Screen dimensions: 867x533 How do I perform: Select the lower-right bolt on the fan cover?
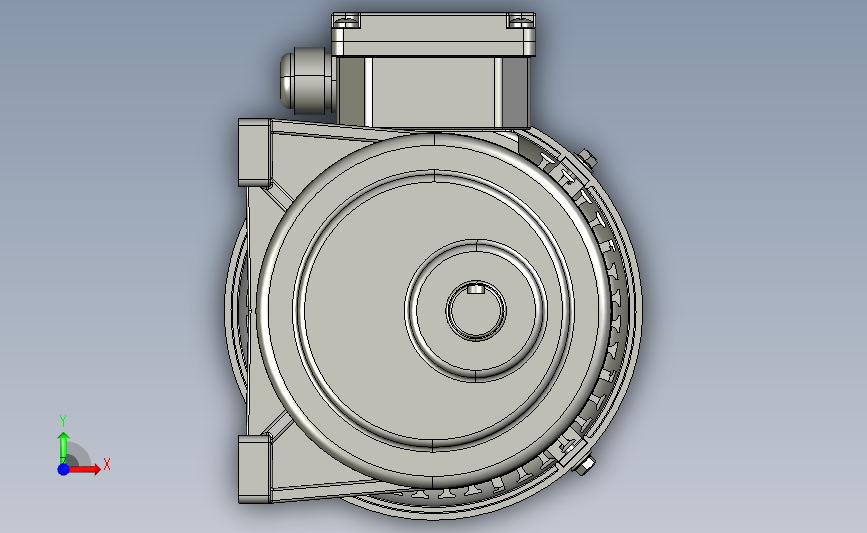pyautogui.click(x=585, y=465)
